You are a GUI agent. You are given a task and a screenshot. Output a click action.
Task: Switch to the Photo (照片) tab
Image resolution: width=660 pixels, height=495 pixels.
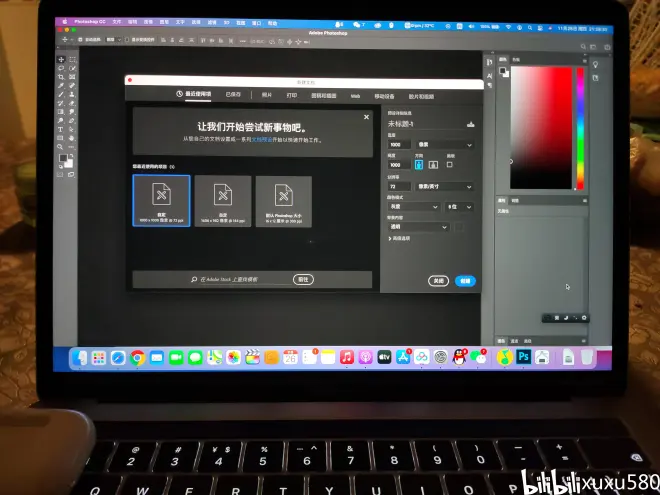[x=267, y=95]
